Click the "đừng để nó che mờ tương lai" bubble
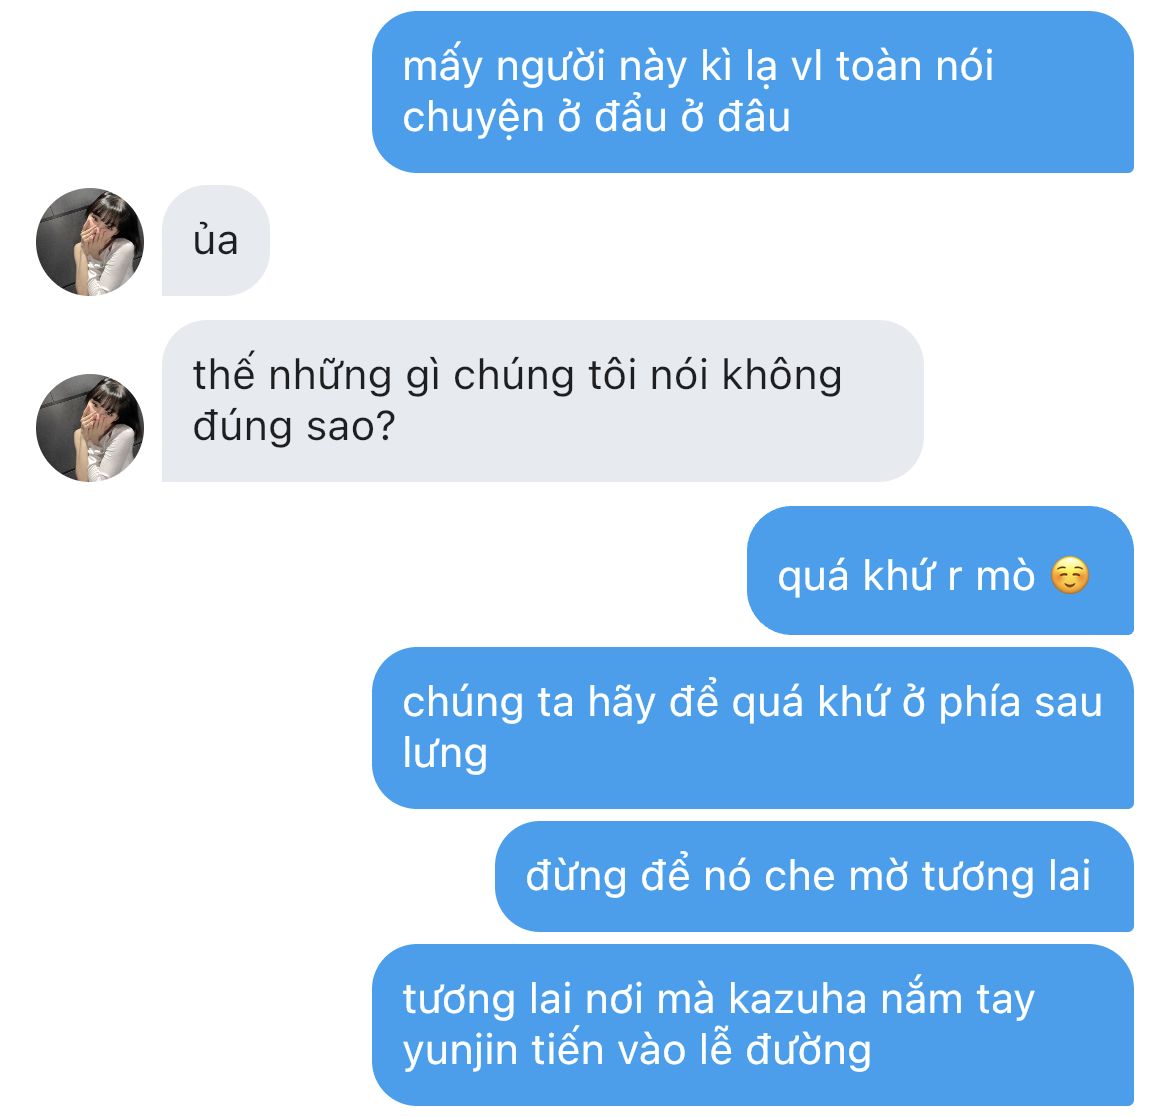This screenshot has width=1170, height=1116. tap(814, 877)
